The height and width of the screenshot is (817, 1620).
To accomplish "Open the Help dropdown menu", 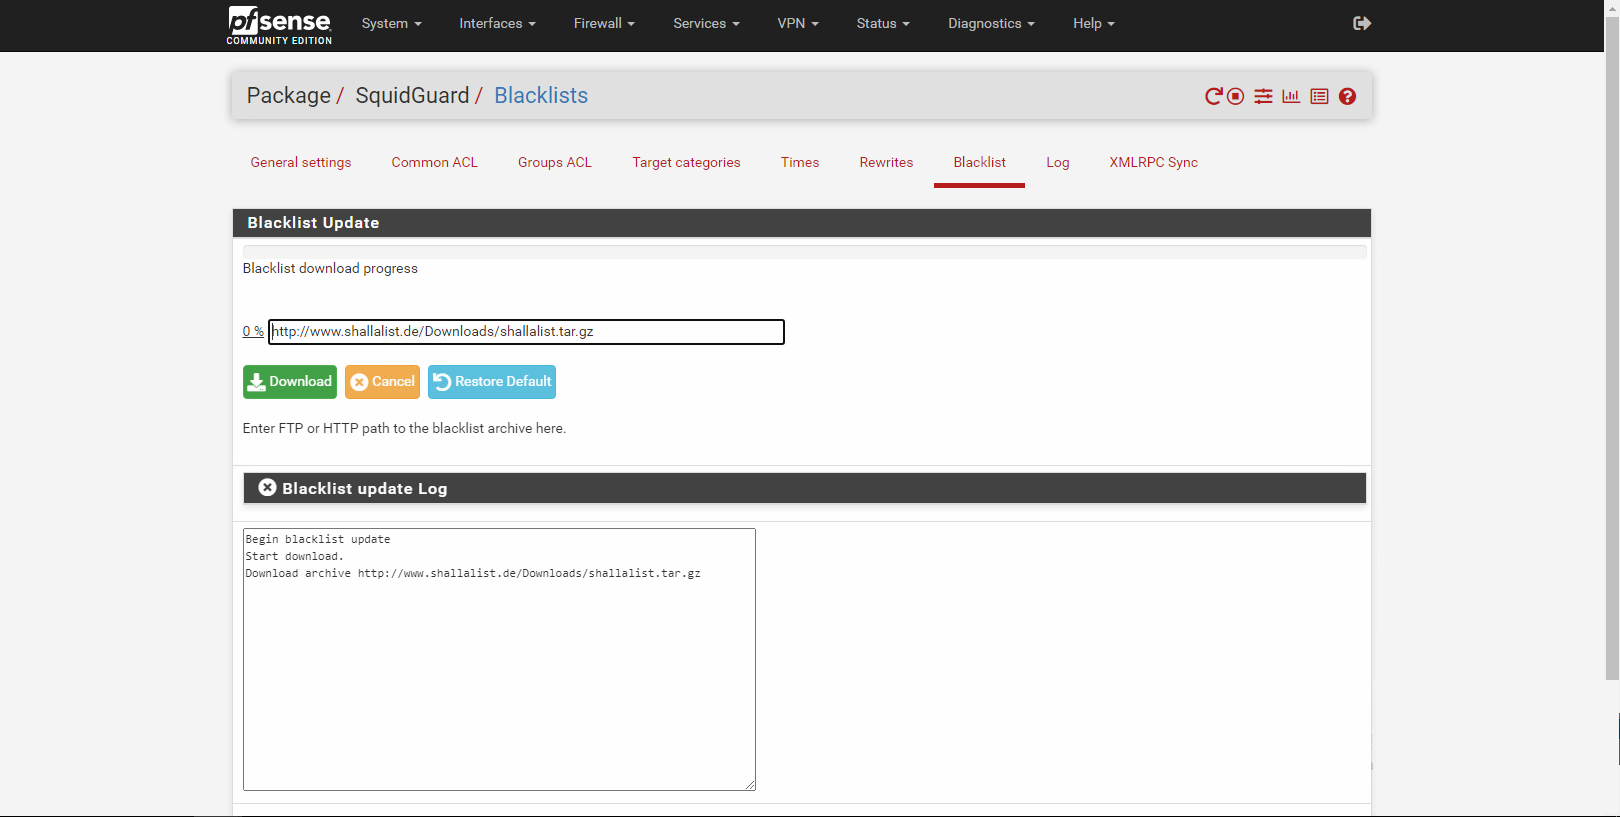I will coord(1093,23).
